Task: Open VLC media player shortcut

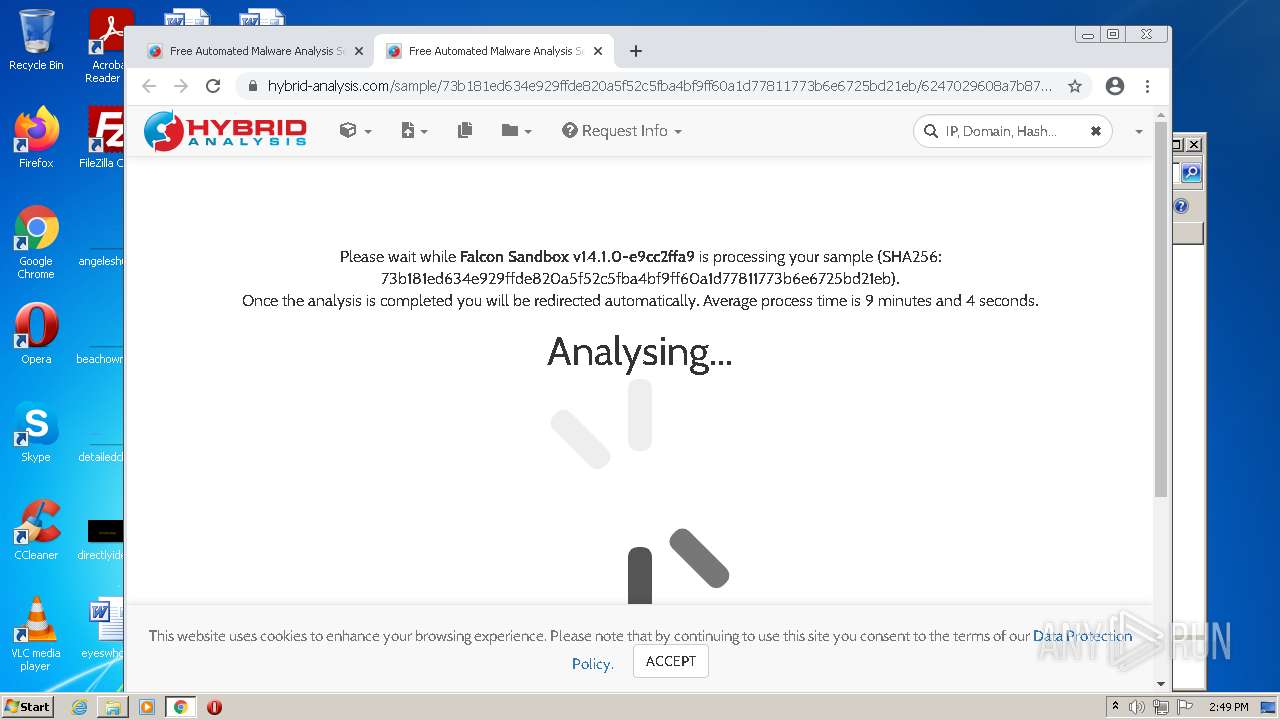Action: [x=36, y=634]
